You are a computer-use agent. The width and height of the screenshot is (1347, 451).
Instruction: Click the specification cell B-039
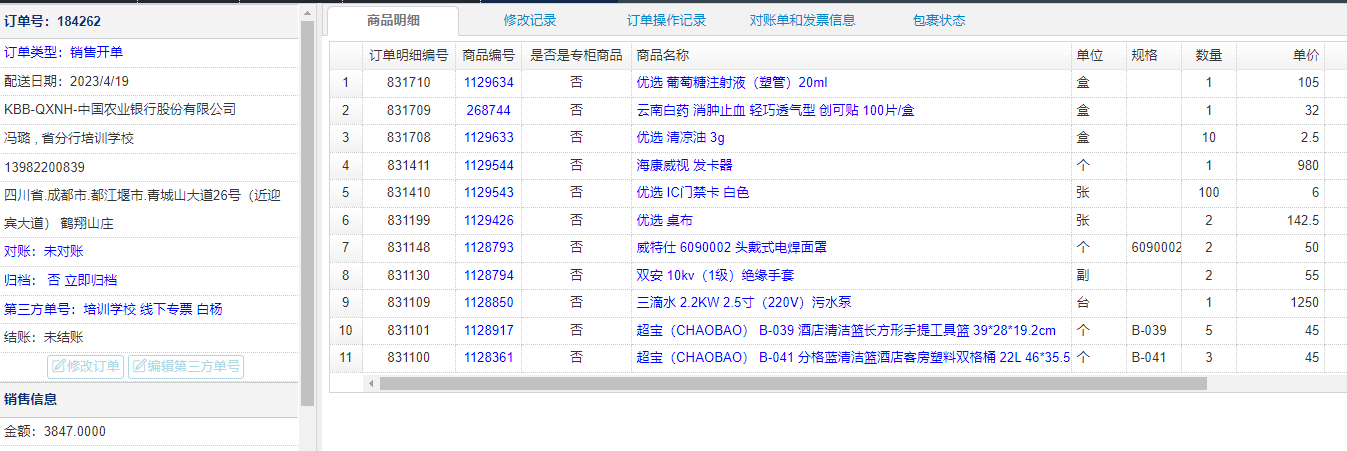pyautogui.click(x=1153, y=330)
